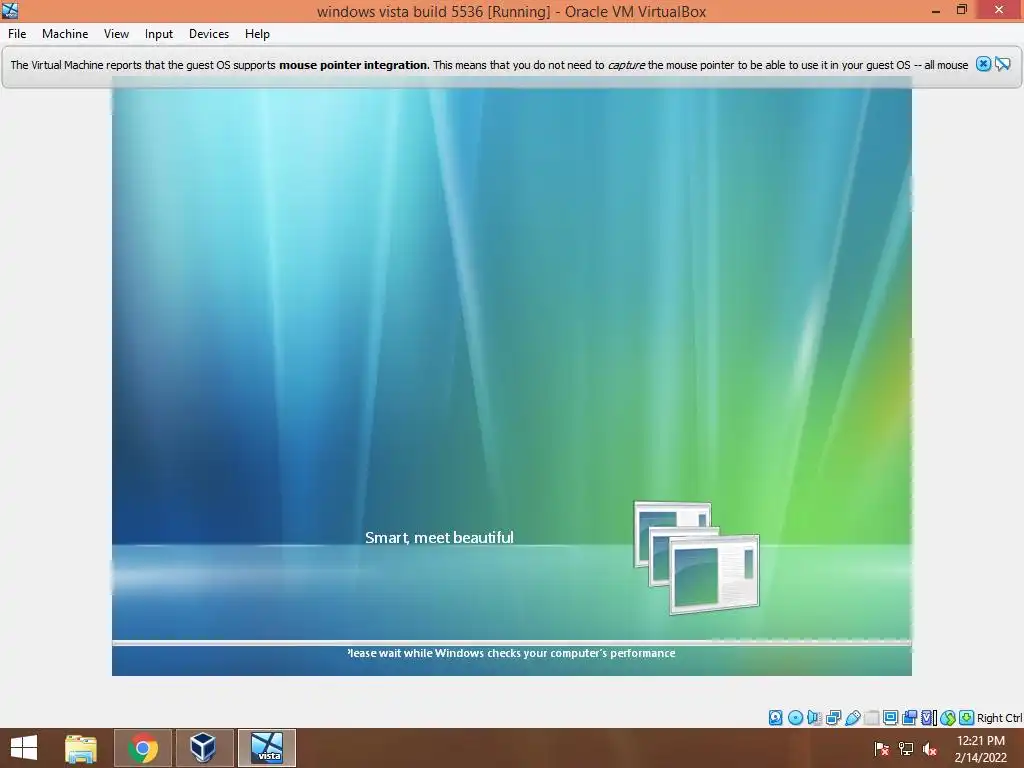This screenshot has width=1024, height=768.
Task: Click the keyboard capture arrow indicator
Action: (x=967, y=718)
